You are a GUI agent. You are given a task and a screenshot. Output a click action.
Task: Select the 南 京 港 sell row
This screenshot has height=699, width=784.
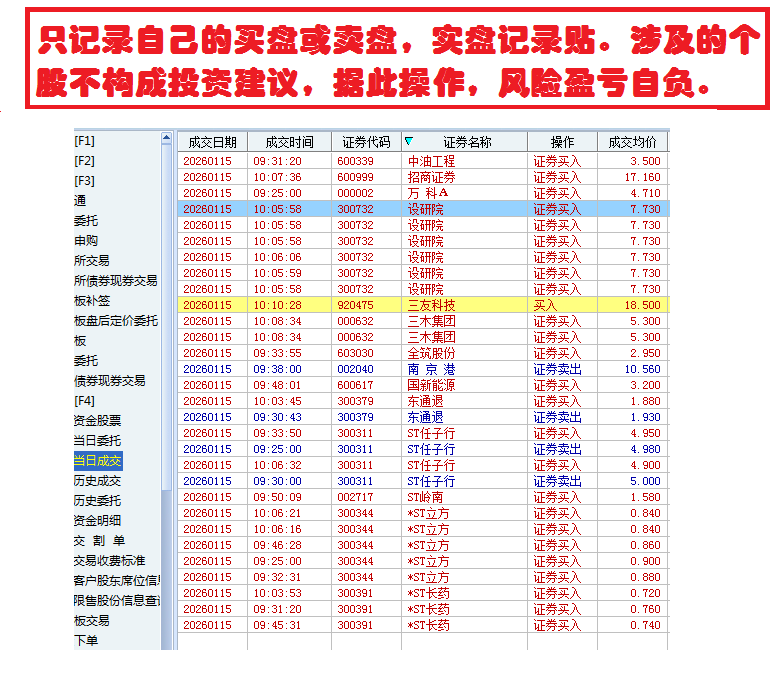423,369
